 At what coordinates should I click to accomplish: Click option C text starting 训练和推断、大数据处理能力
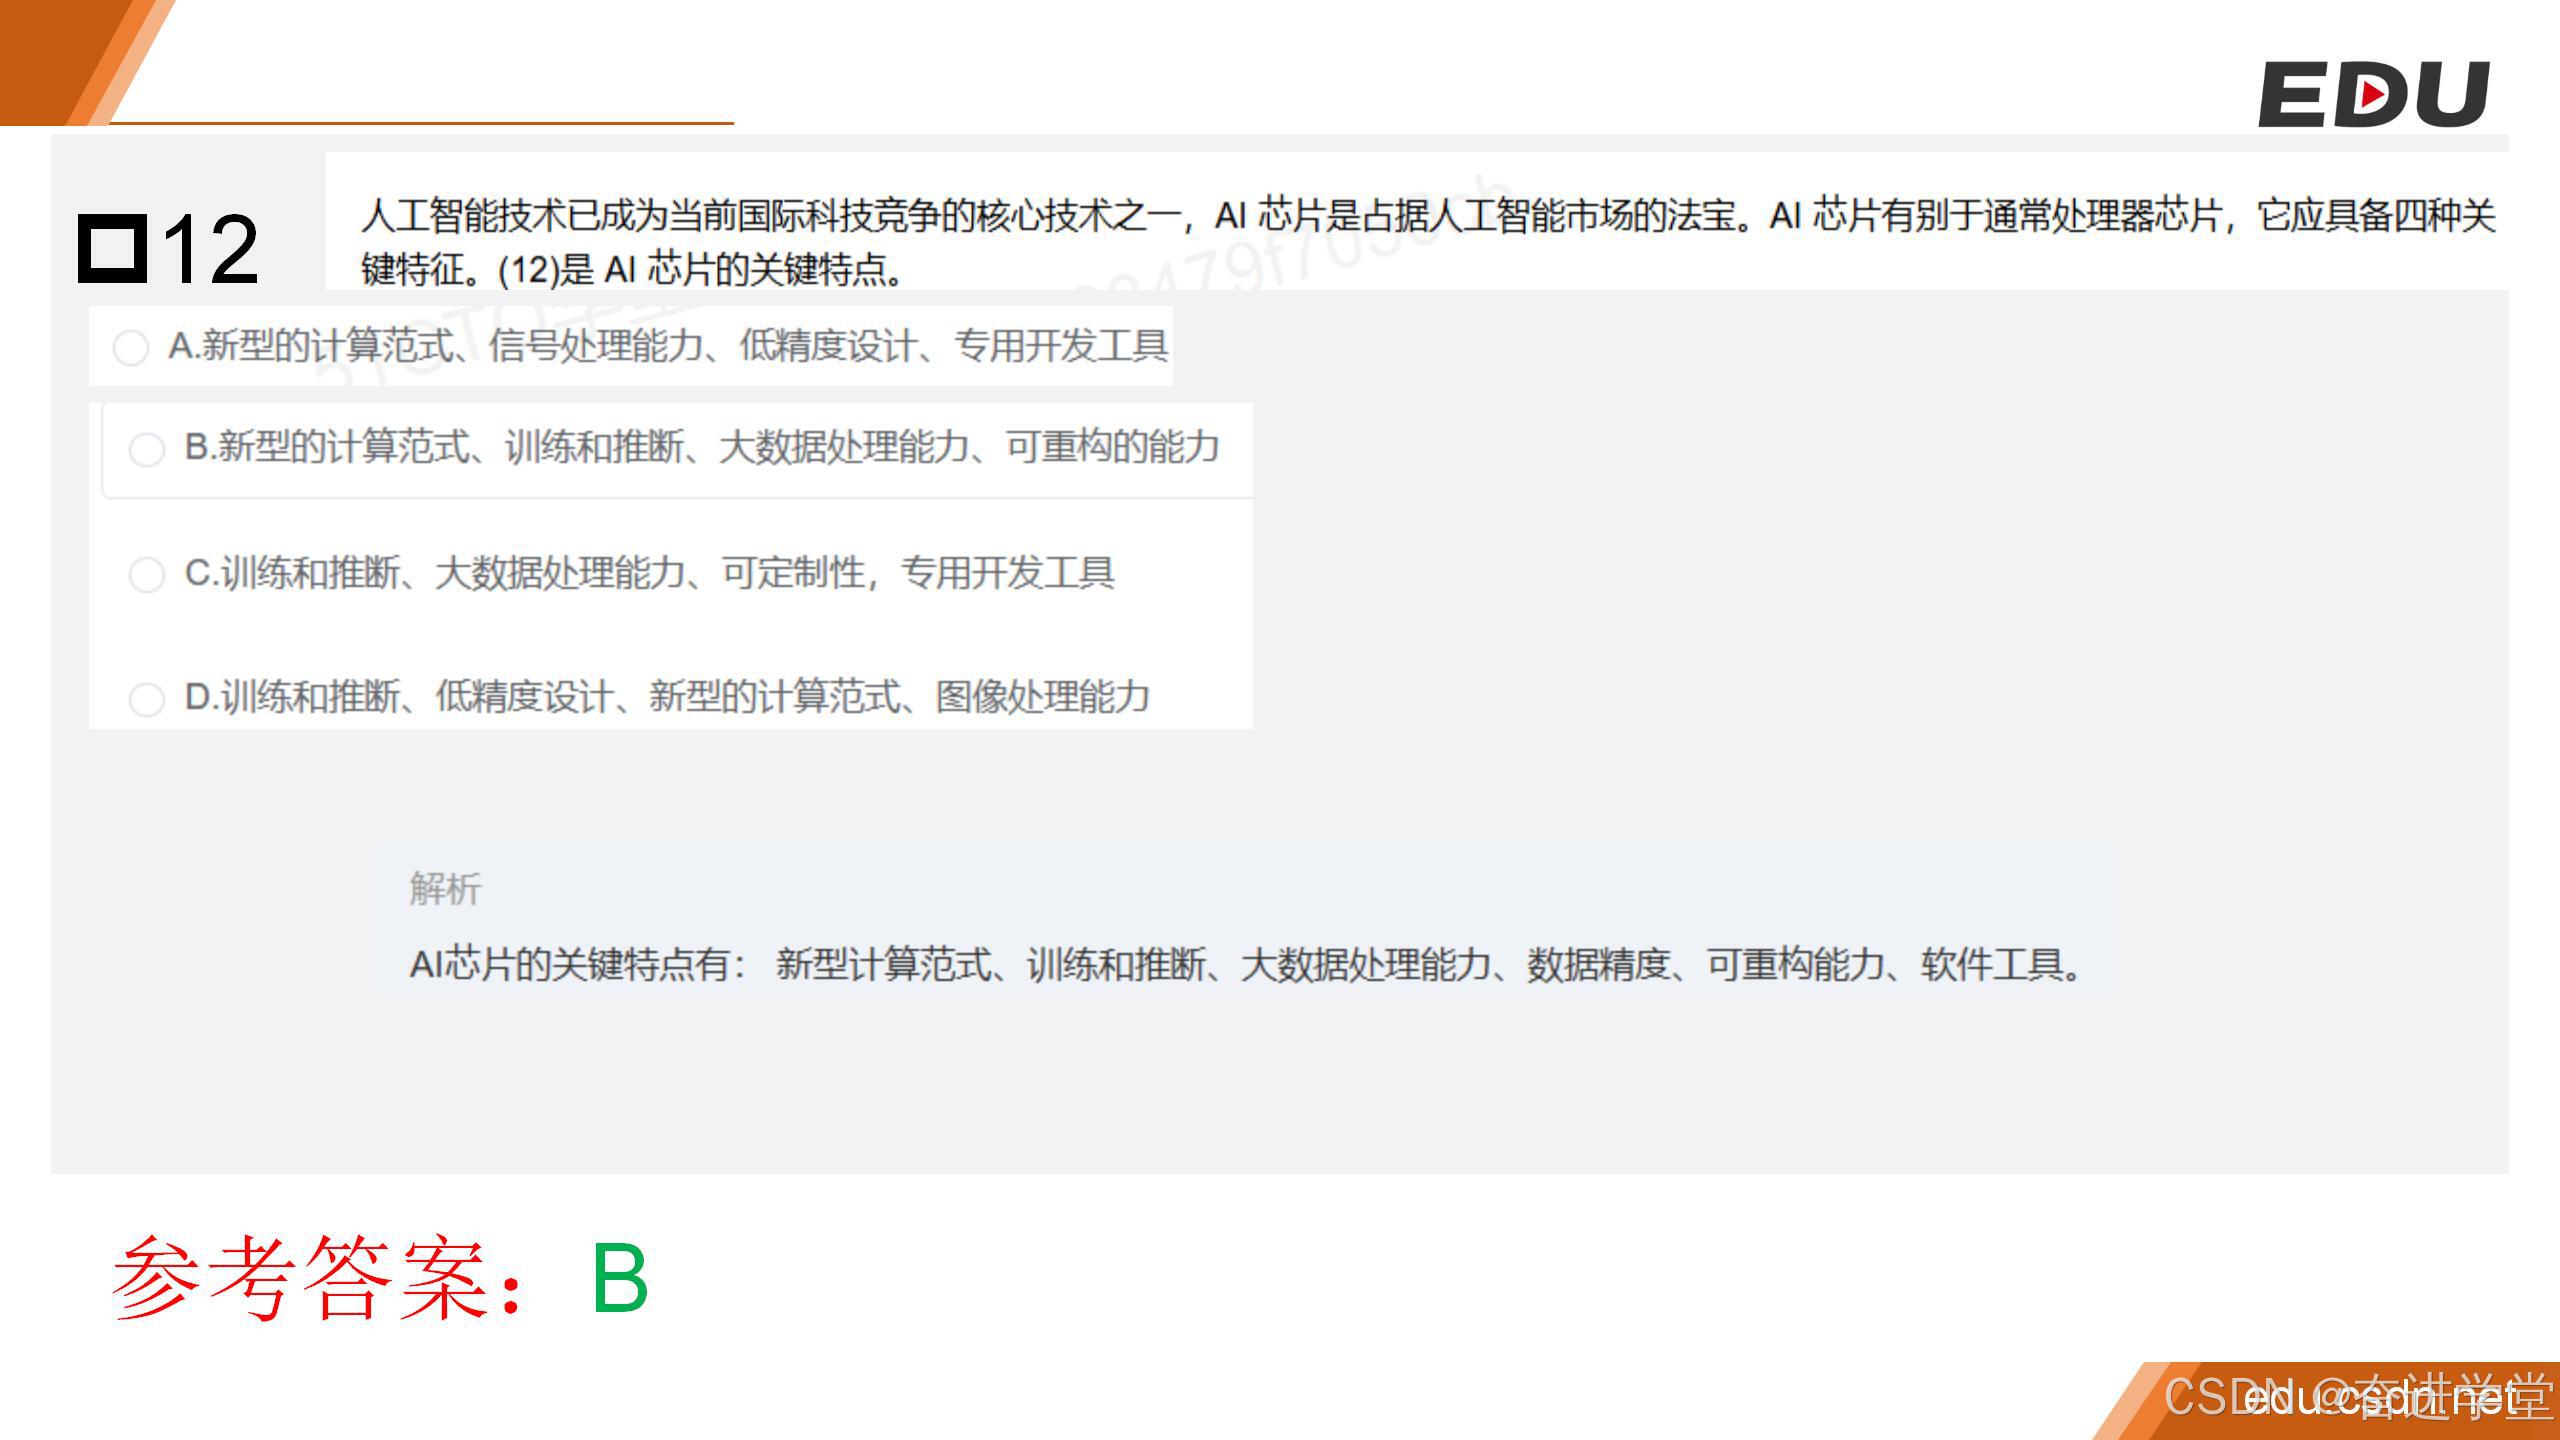[x=650, y=573]
